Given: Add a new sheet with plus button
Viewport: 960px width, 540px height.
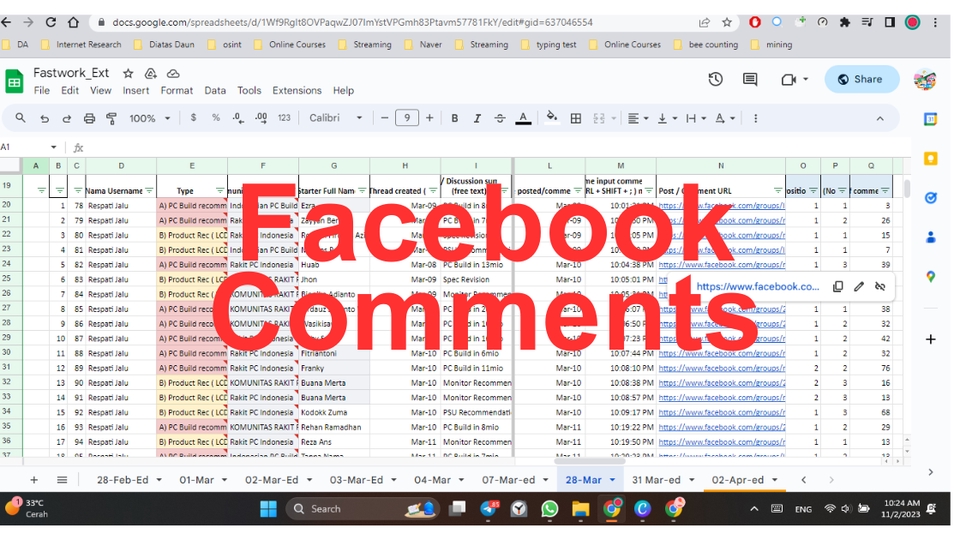Looking at the screenshot, I should [34, 480].
